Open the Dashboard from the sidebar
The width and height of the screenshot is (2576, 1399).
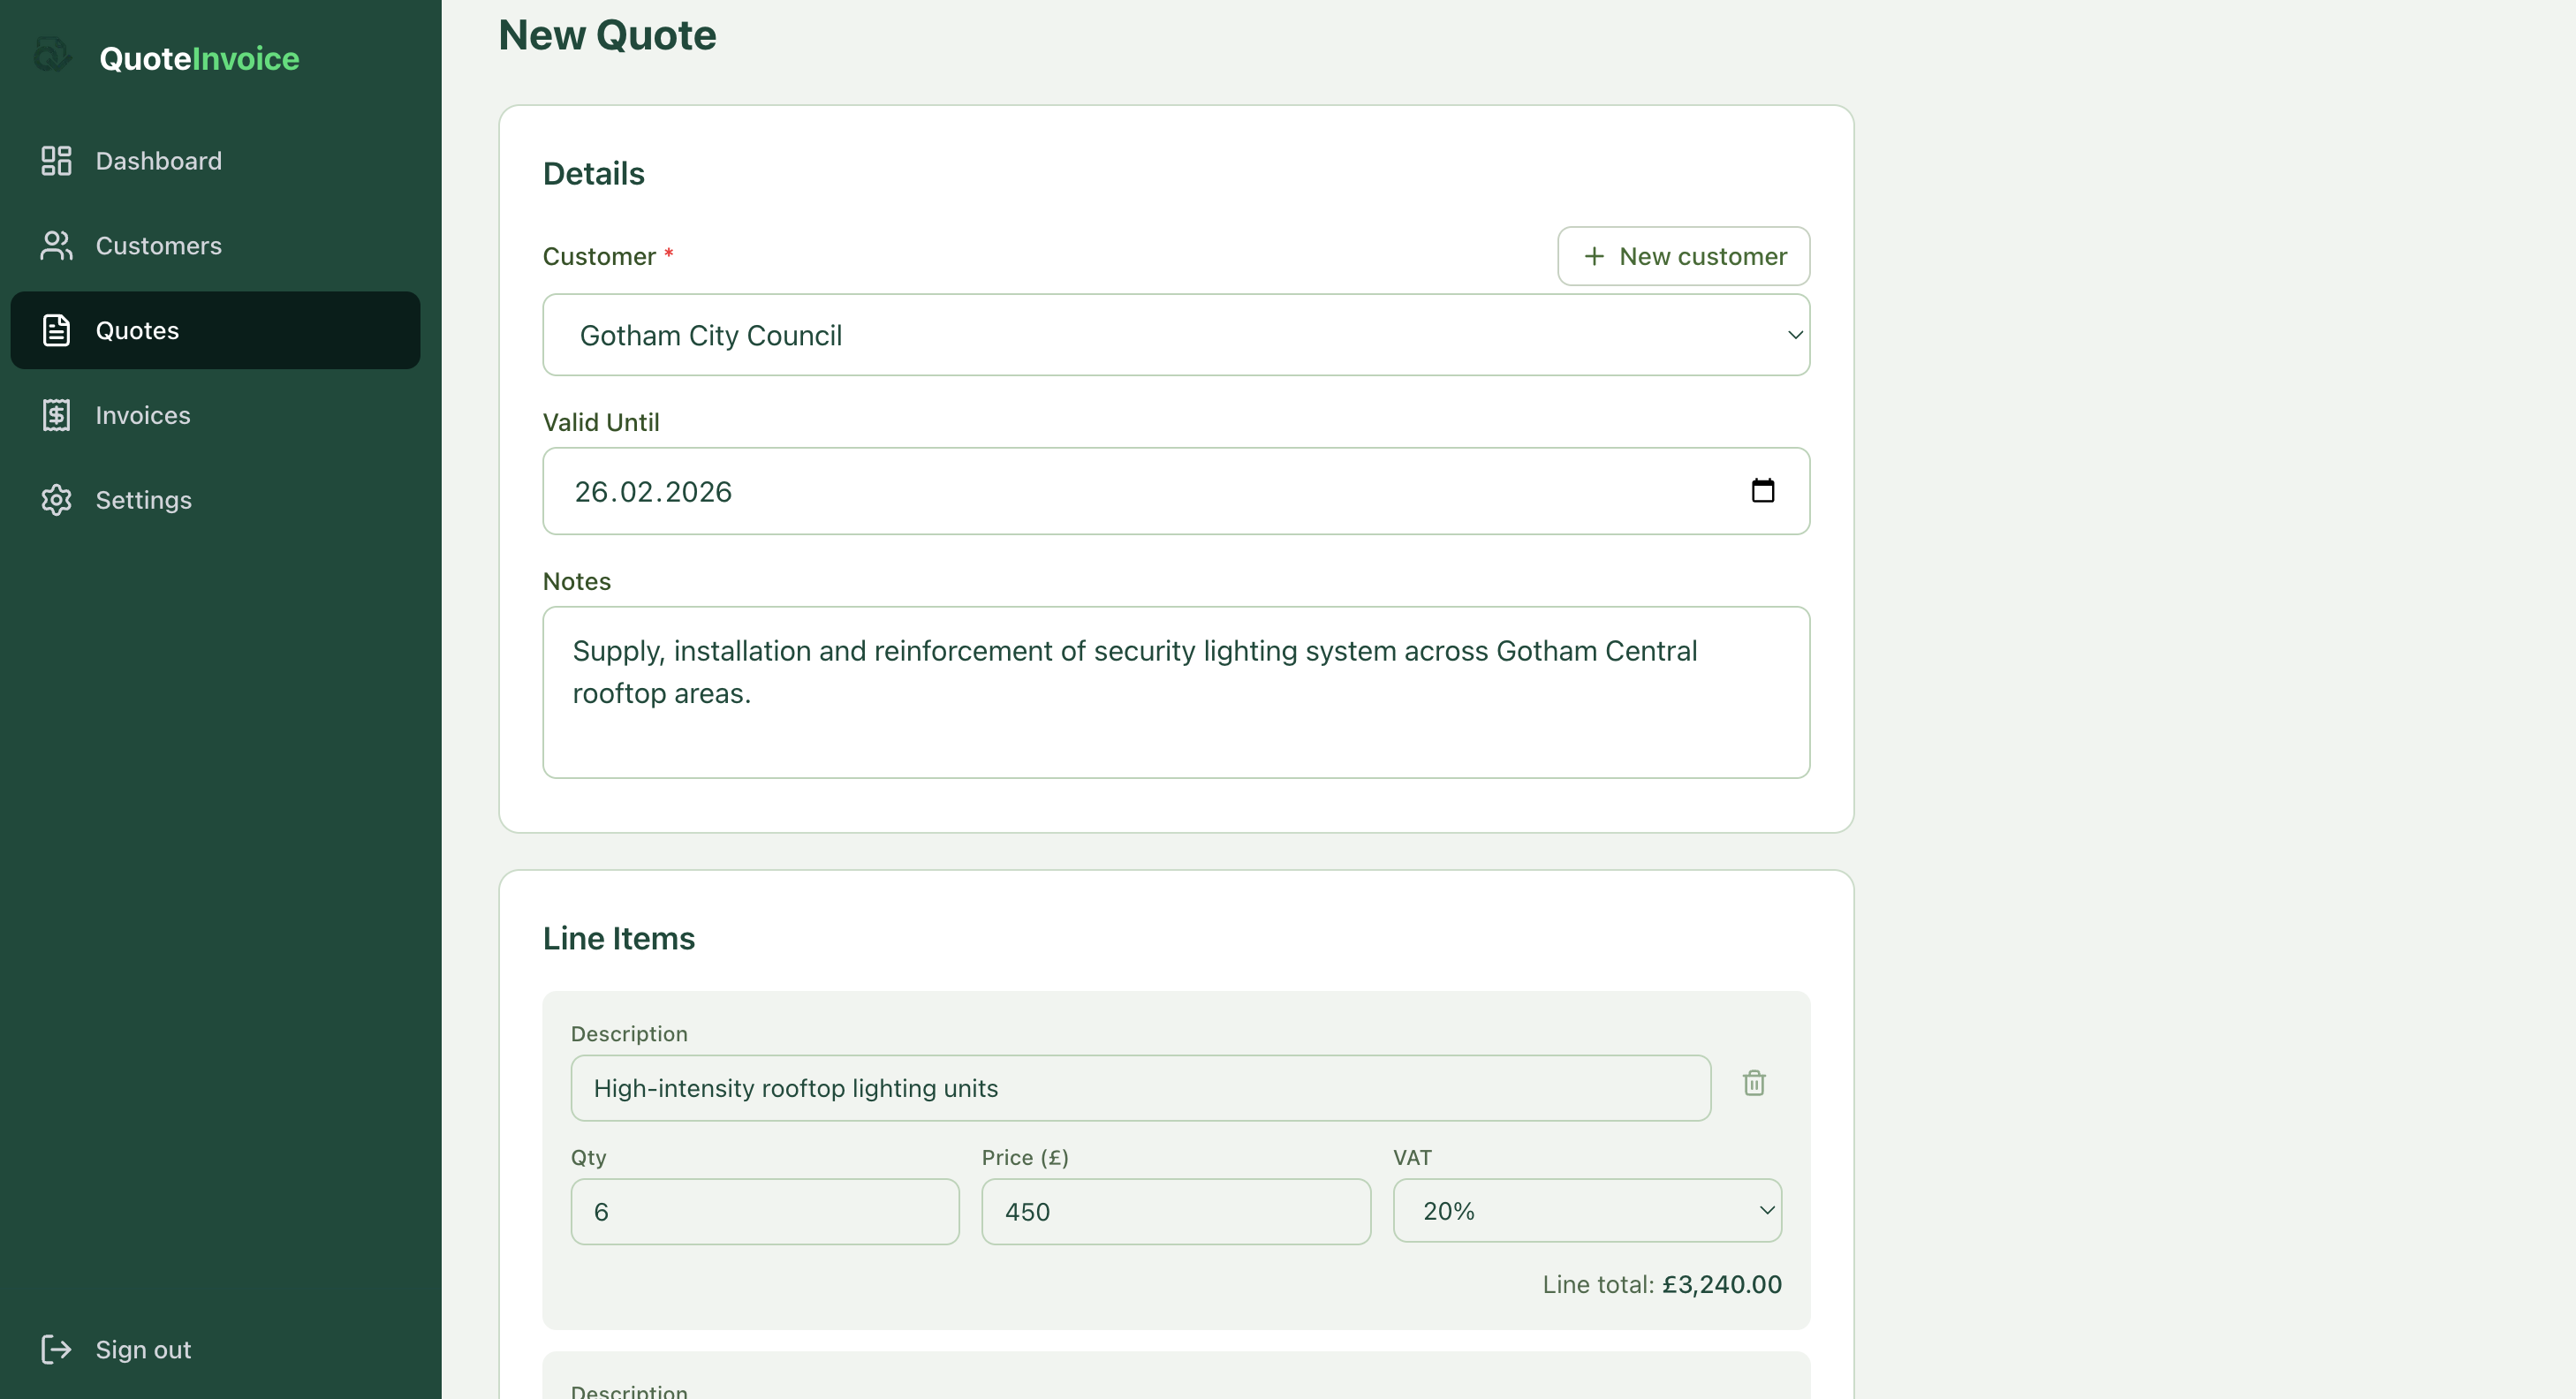(159, 160)
